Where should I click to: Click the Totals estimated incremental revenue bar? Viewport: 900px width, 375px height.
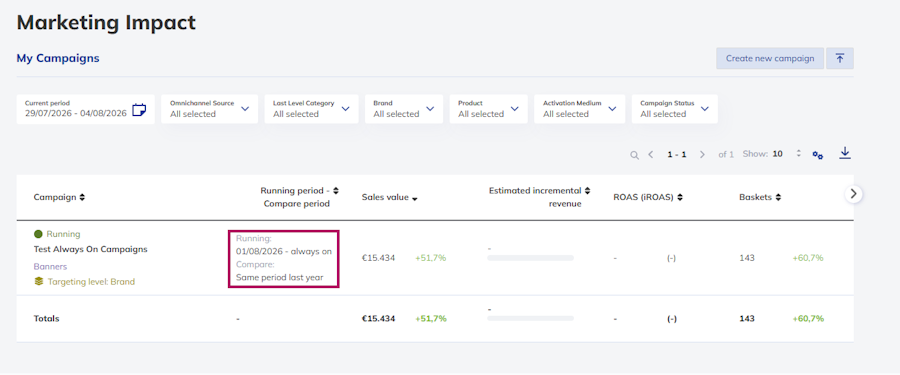(530, 318)
